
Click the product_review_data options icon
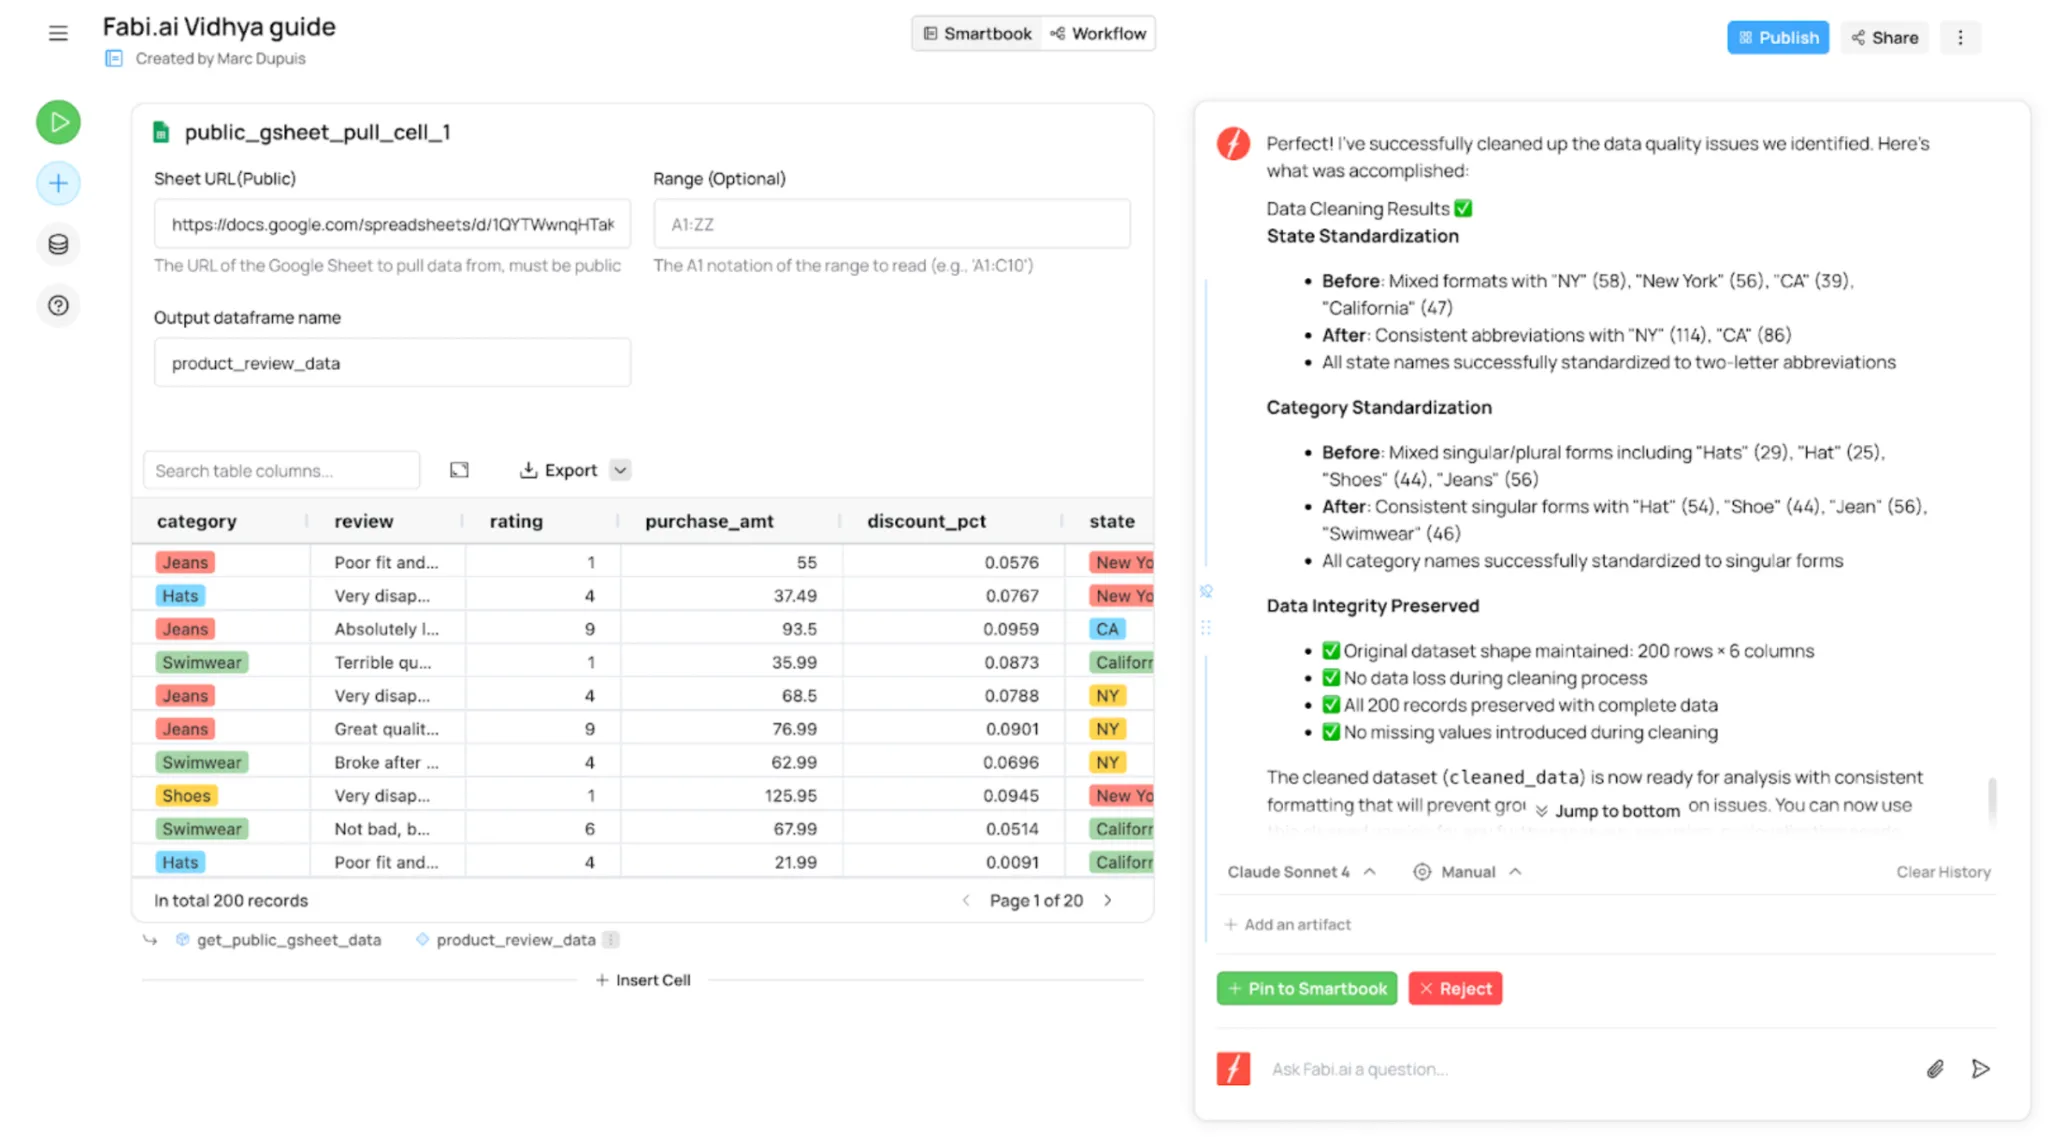tap(611, 940)
